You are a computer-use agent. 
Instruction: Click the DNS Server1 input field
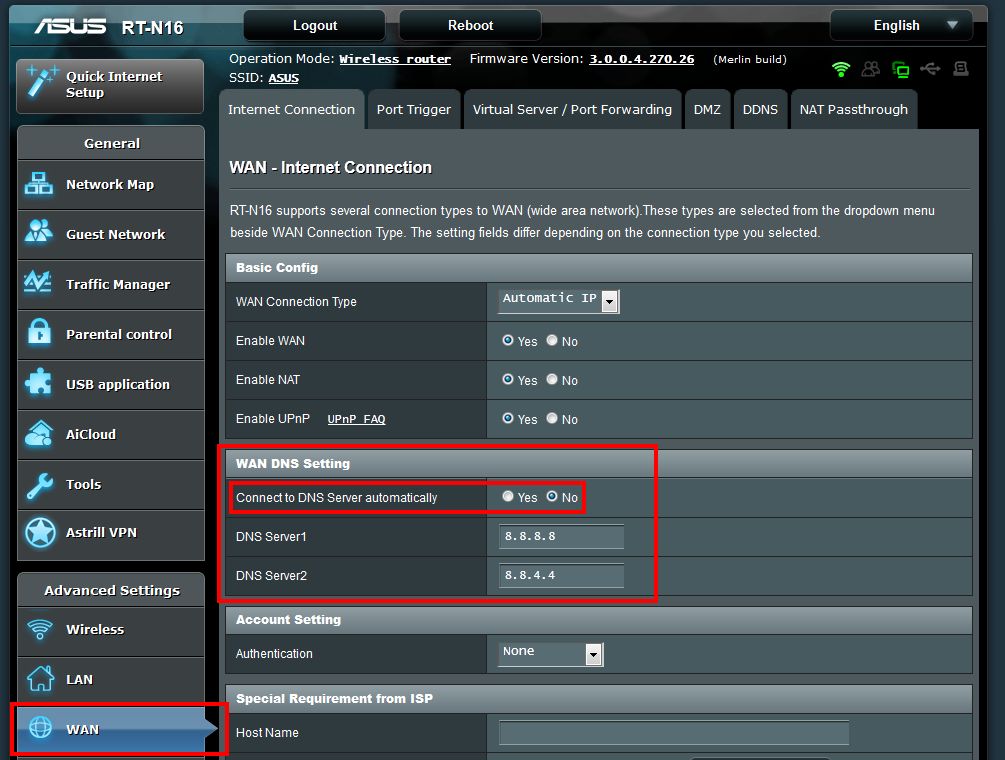[x=561, y=536]
